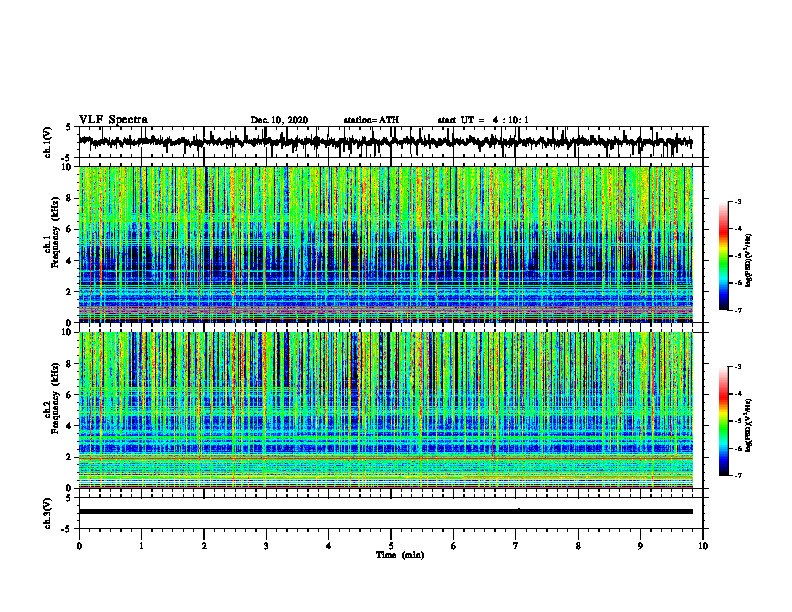Click time axis tick label "10"
The height and width of the screenshot is (612, 792).
(703, 546)
